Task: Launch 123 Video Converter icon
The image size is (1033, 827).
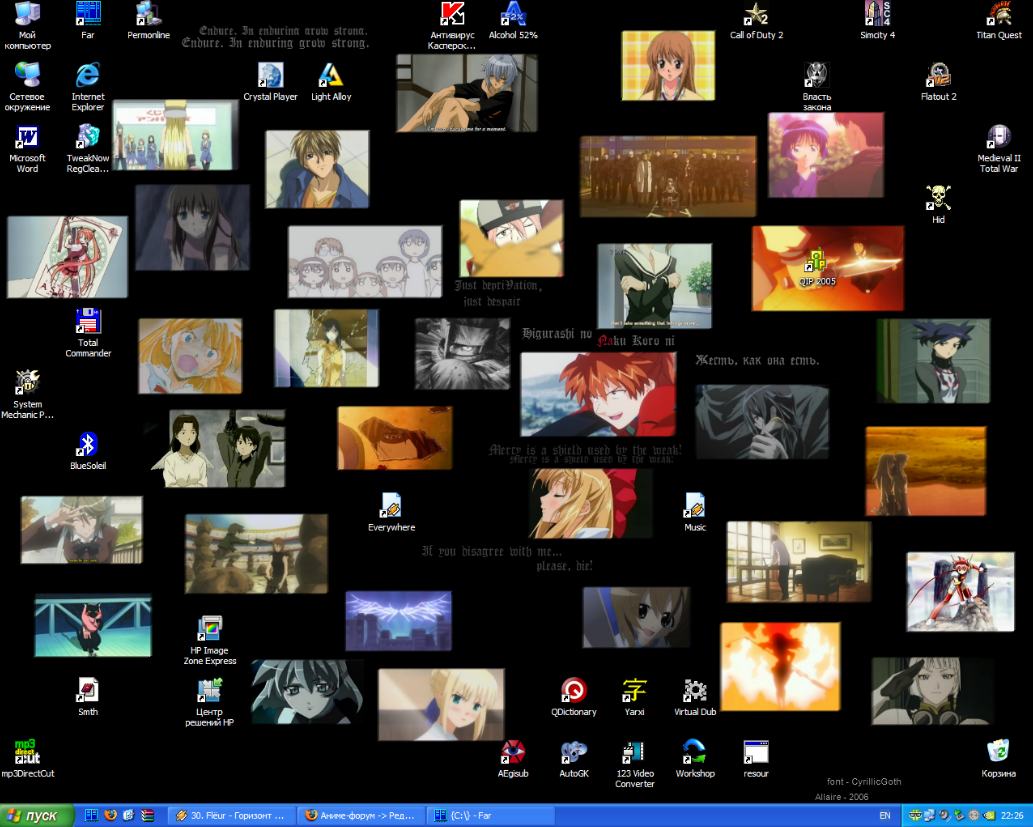Action: pos(634,764)
